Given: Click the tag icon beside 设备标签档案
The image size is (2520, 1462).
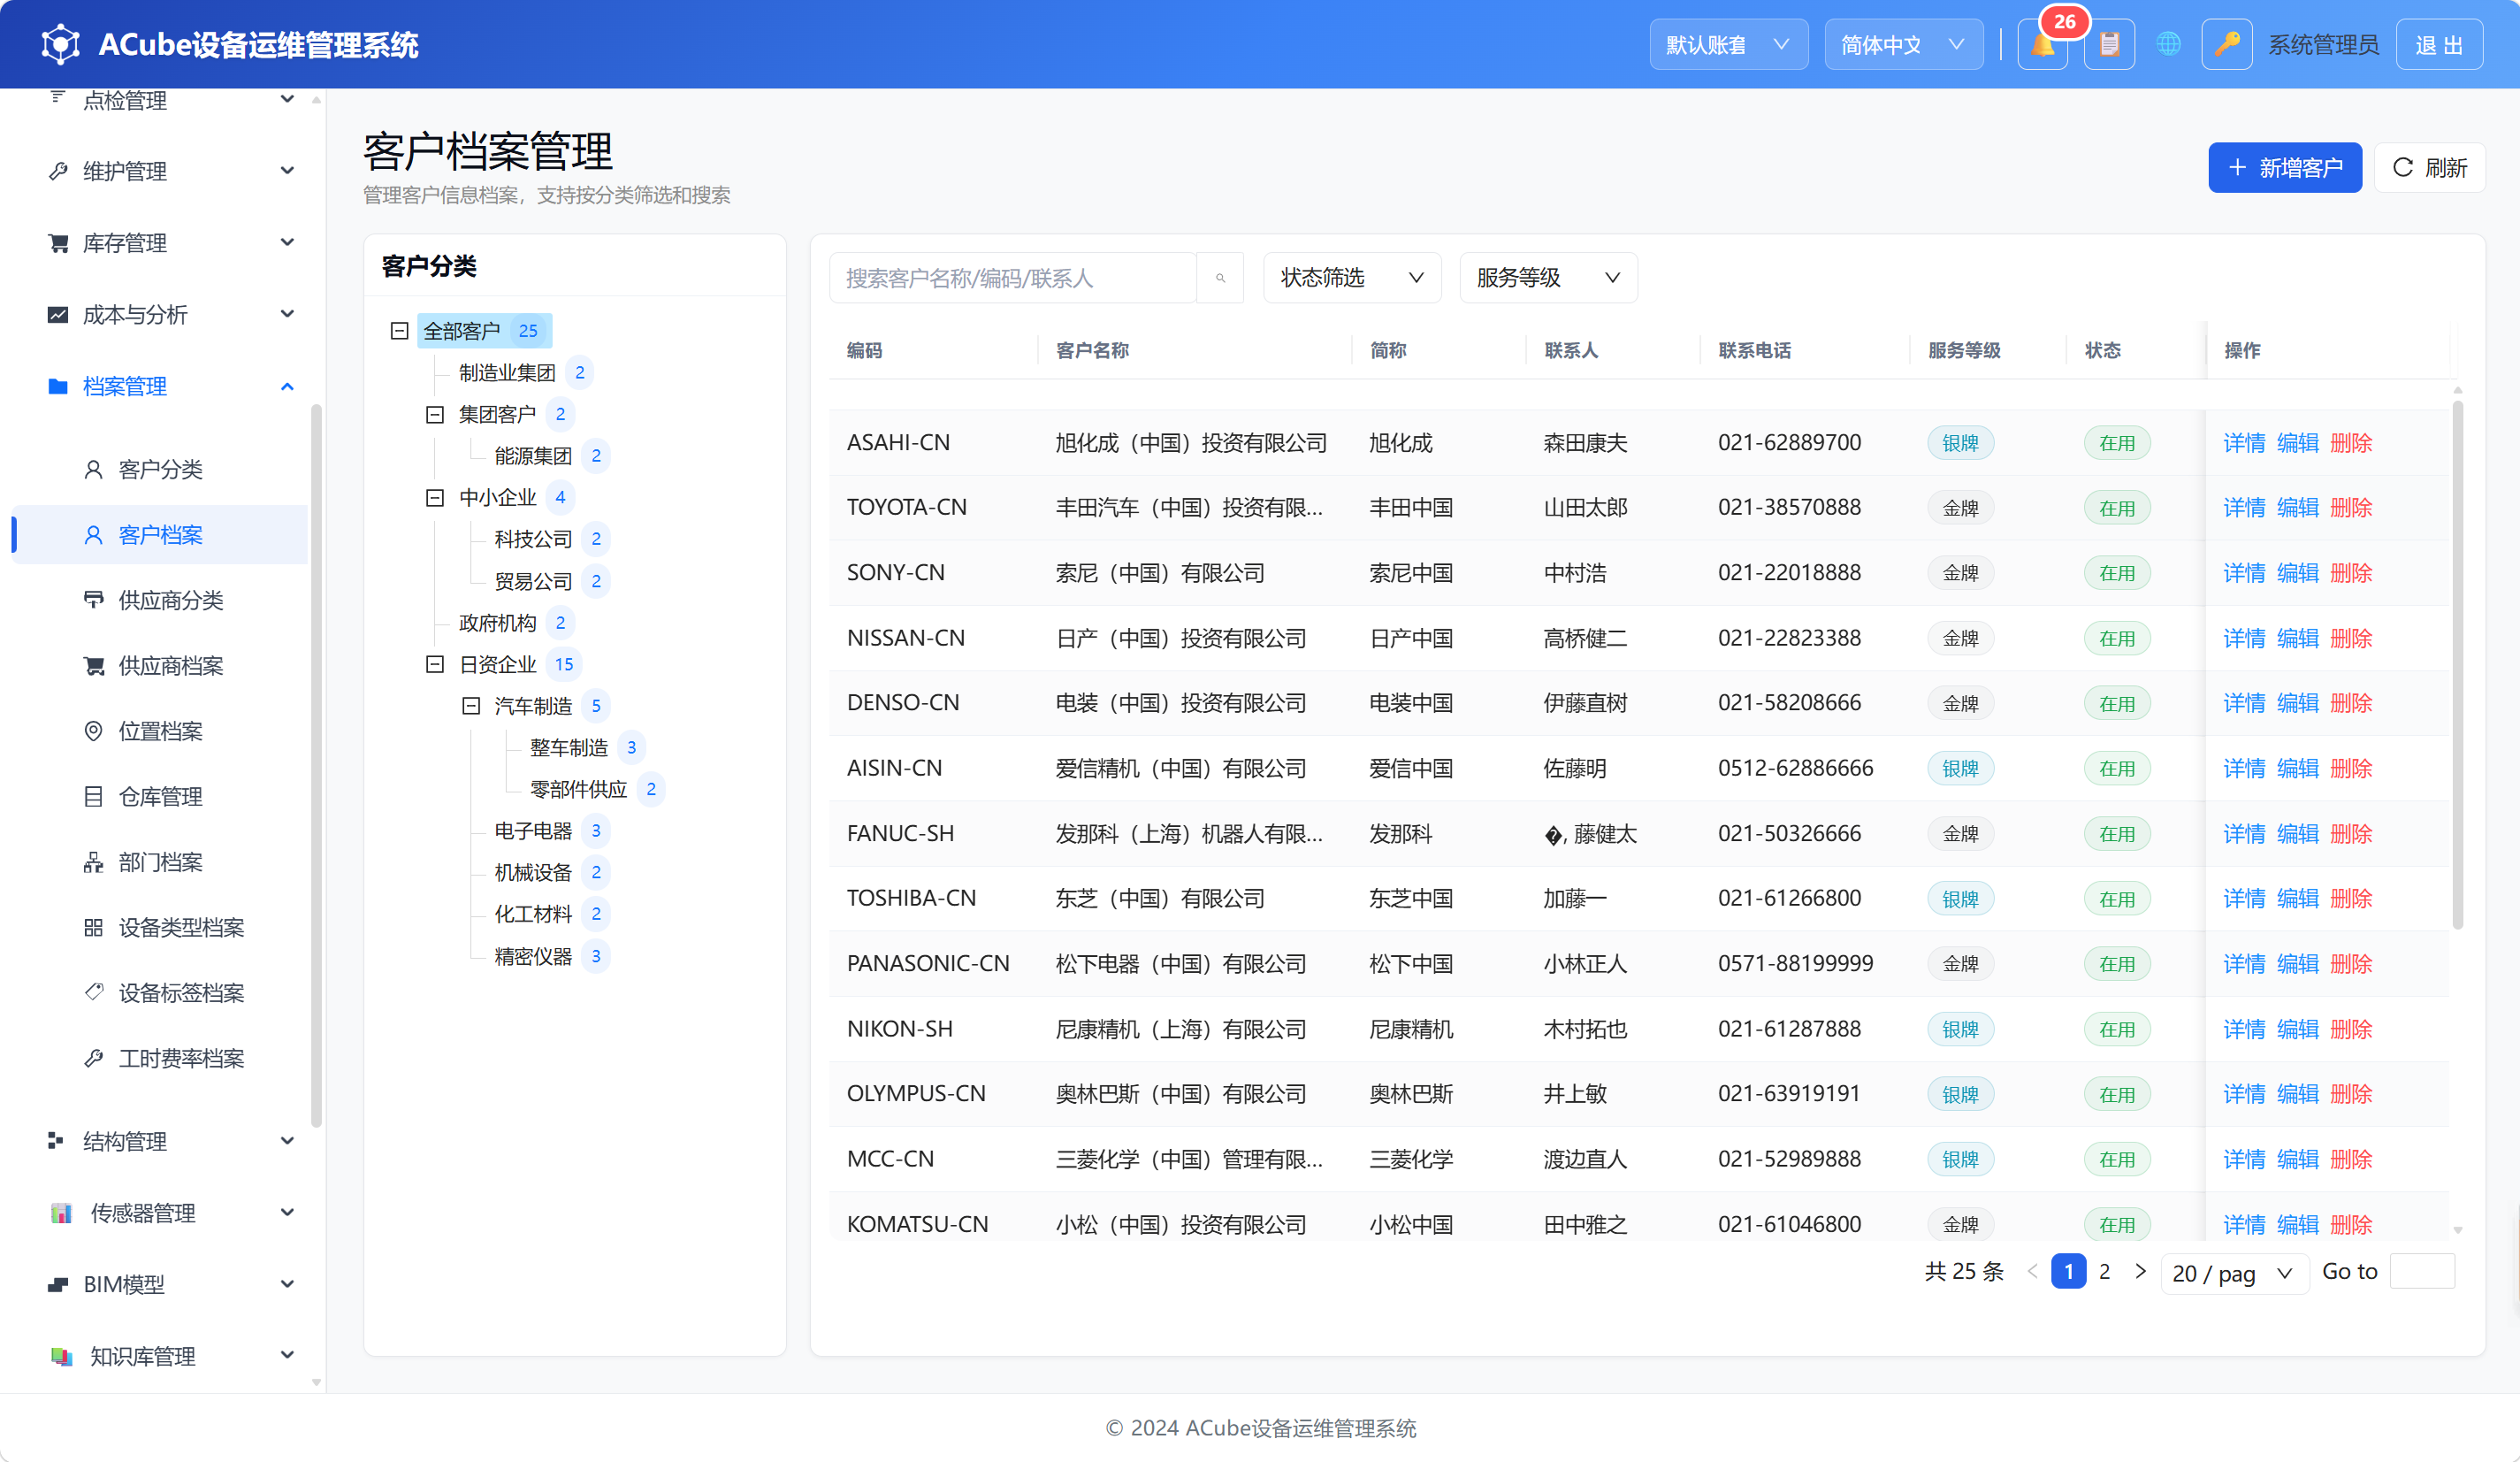Looking at the screenshot, I should pos(93,993).
